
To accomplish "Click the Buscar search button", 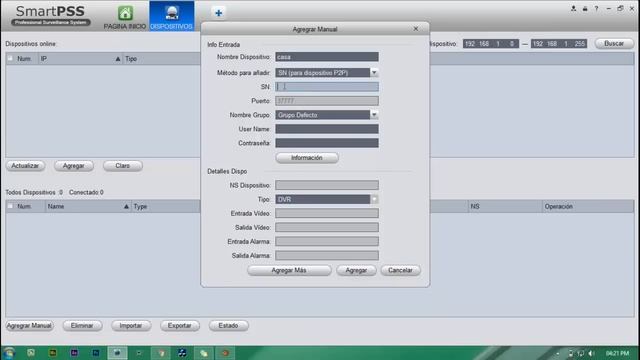I will pyautogui.click(x=614, y=43).
